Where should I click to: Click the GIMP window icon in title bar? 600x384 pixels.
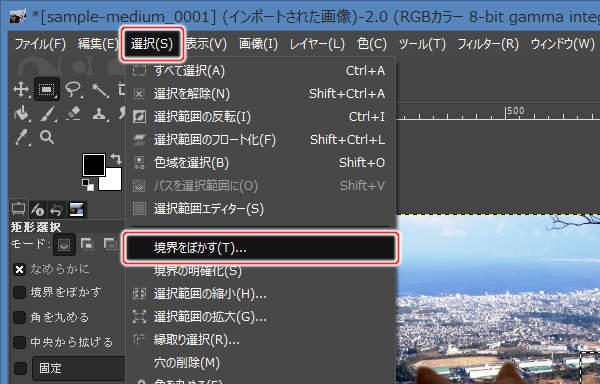point(18,16)
